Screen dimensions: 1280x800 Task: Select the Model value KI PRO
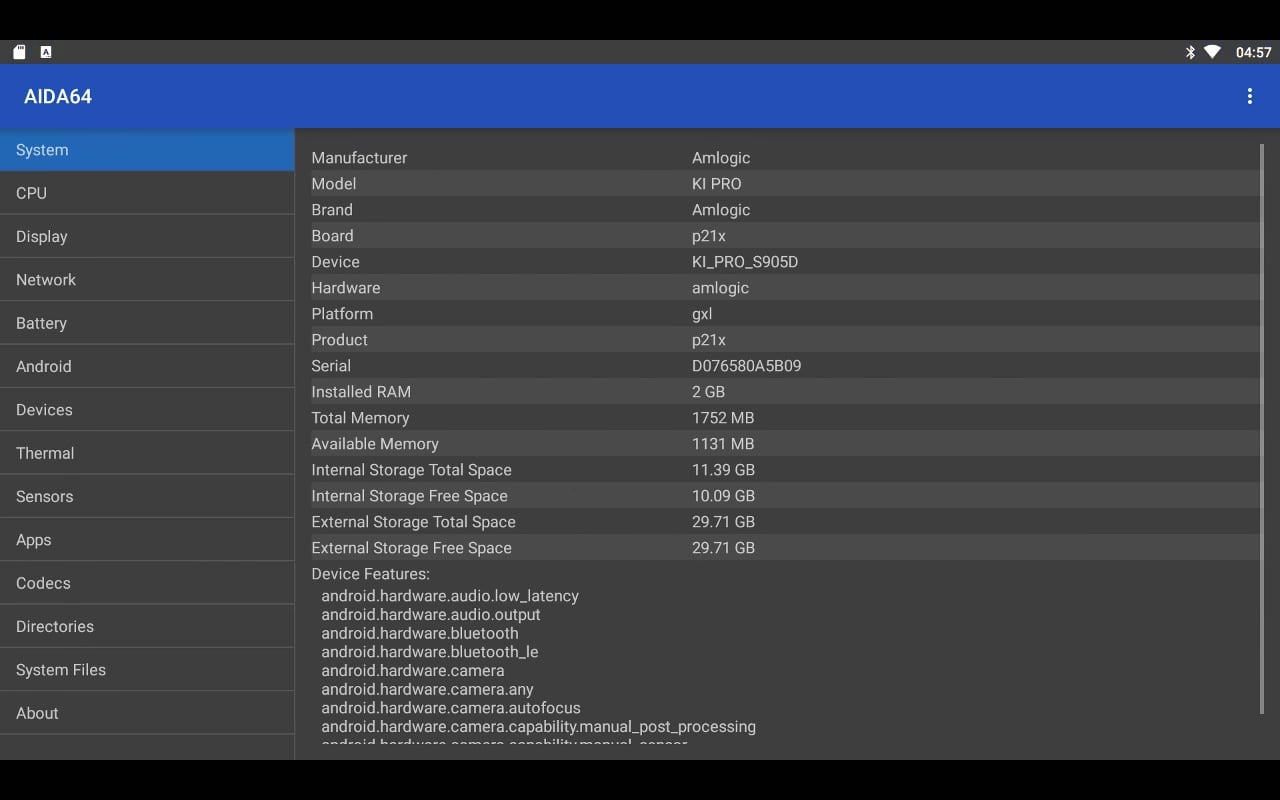[x=717, y=184]
